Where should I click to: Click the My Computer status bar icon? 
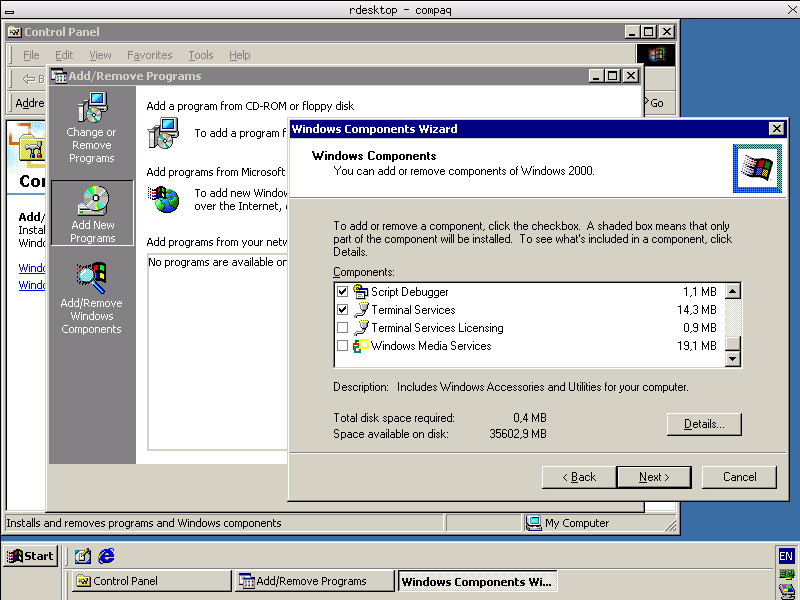click(533, 523)
